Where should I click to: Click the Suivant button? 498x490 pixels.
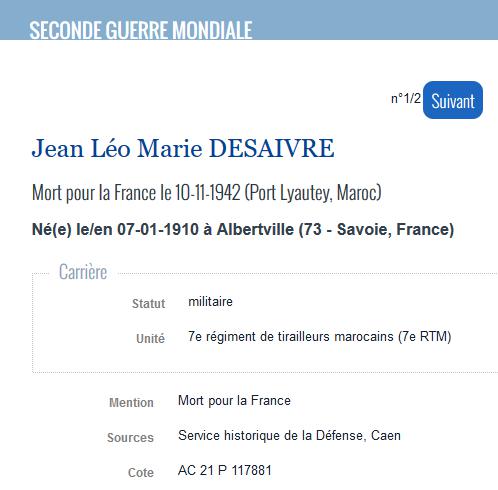click(x=453, y=100)
